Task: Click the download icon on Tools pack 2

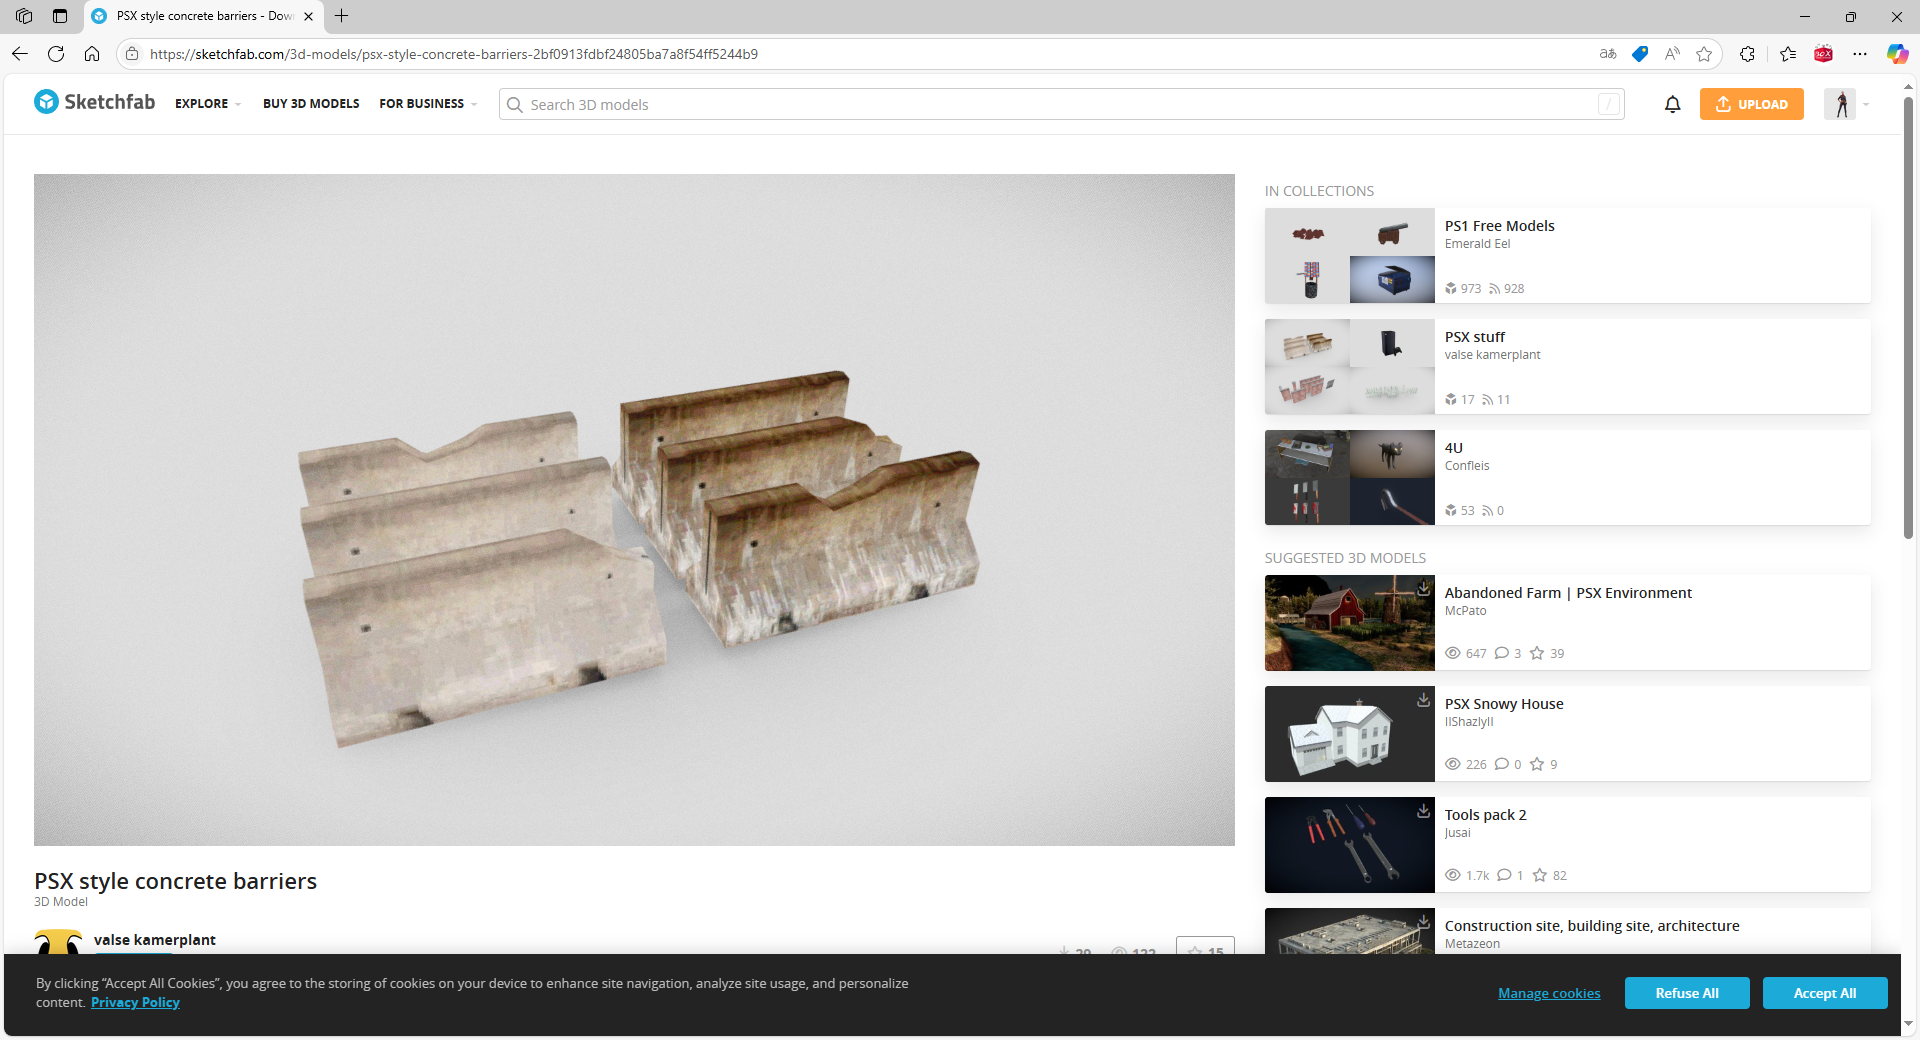Action: point(1423,812)
